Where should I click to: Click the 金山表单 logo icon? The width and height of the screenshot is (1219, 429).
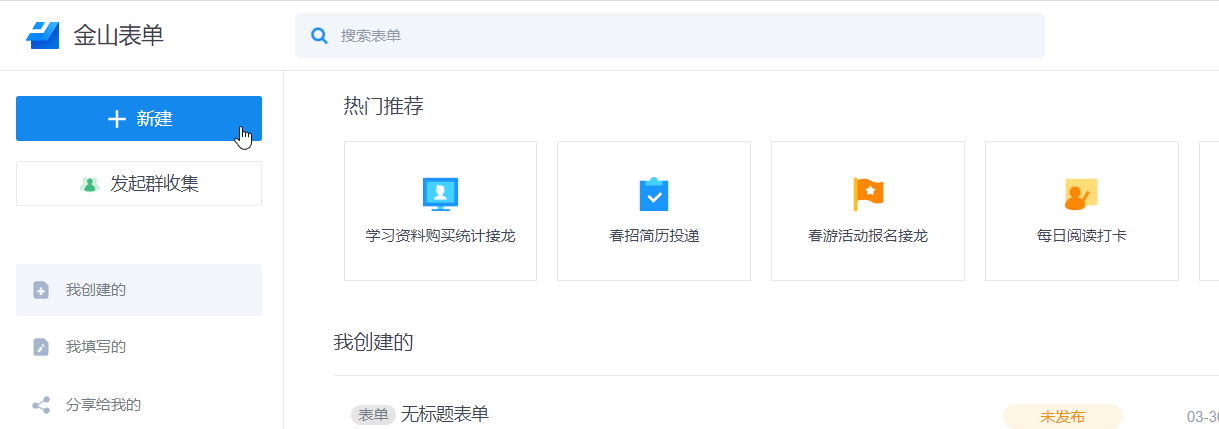click(x=43, y=35)
